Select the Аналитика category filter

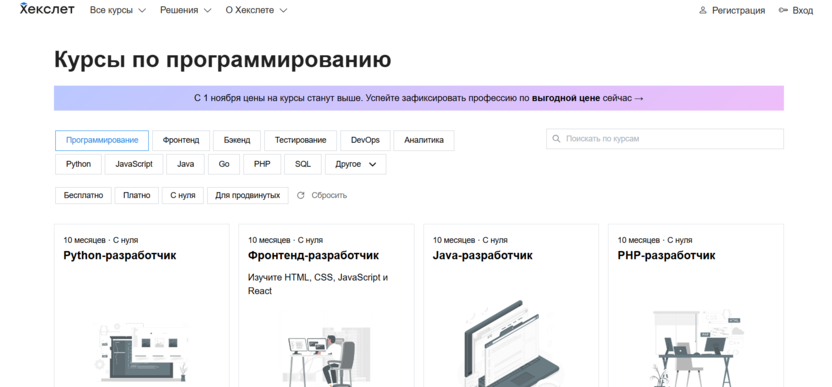pos(424,140)
